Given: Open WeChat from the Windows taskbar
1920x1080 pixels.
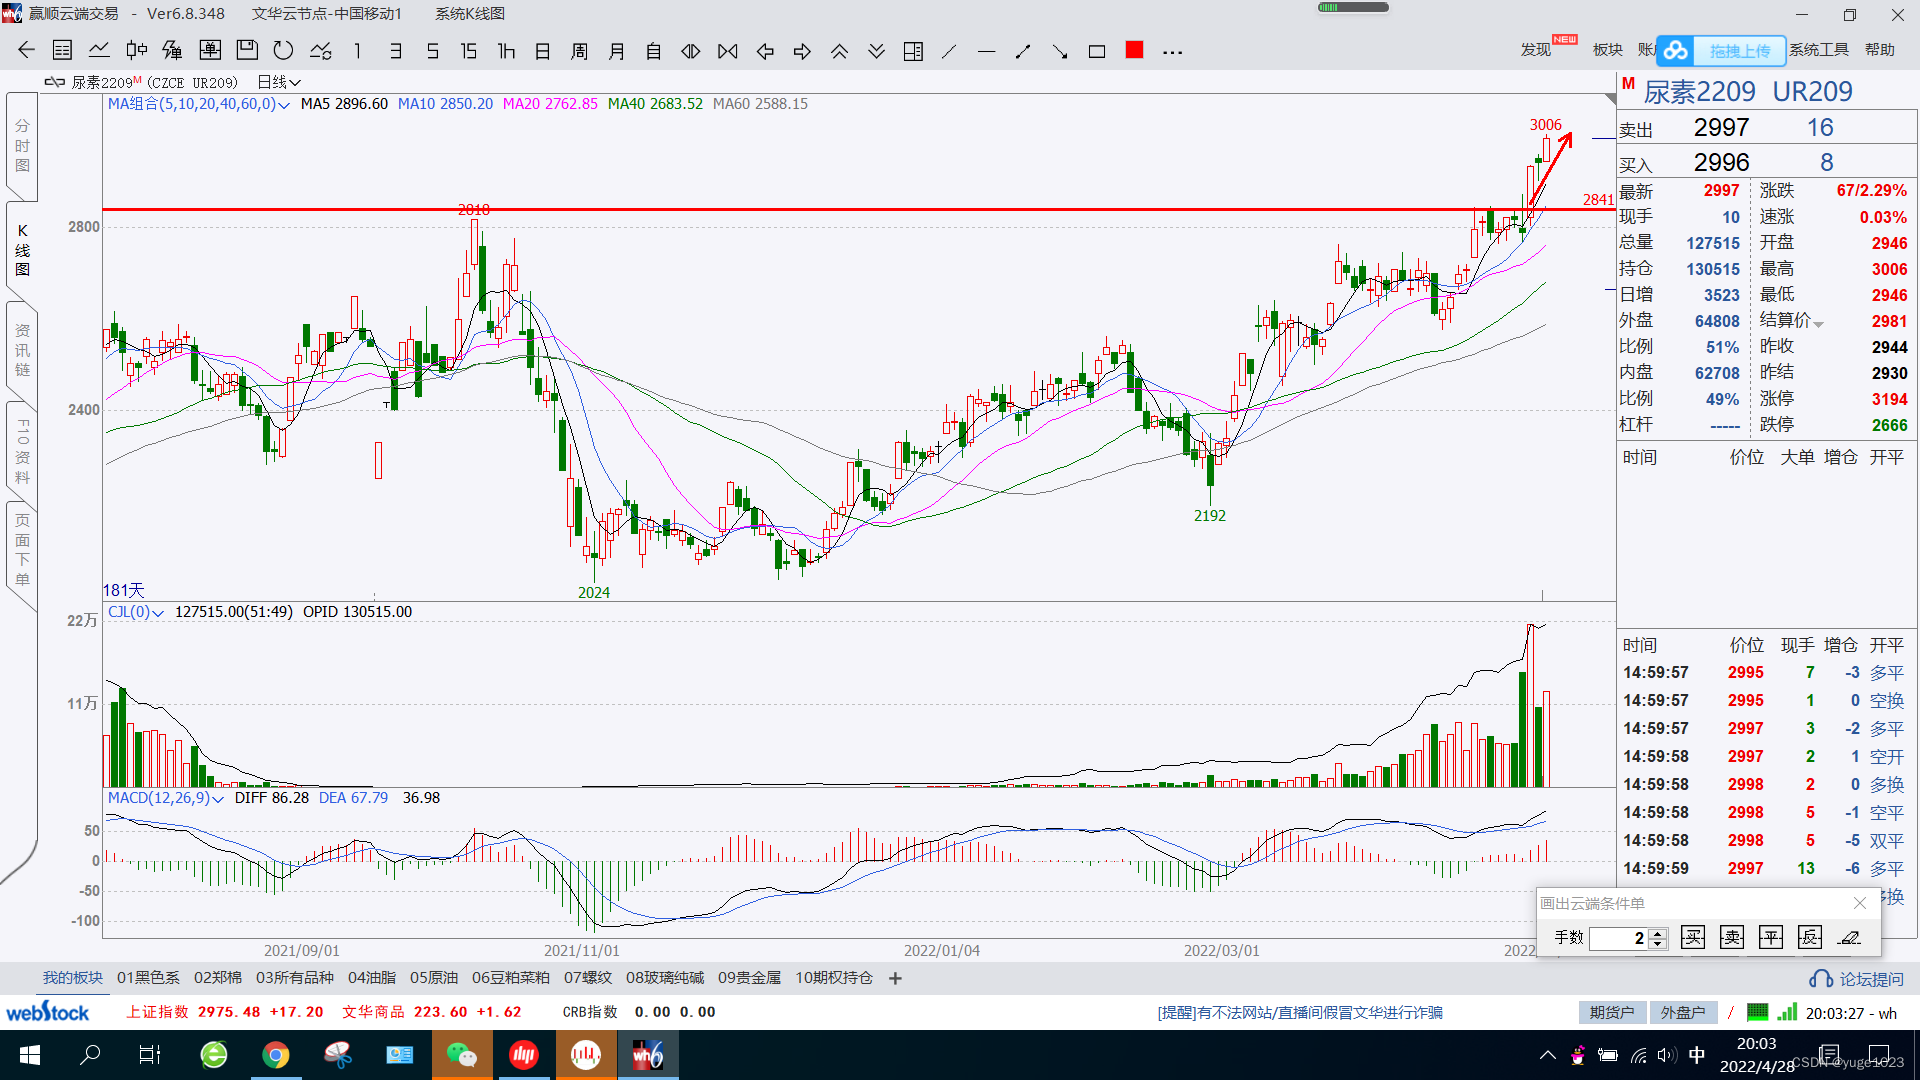Looking at the screenshot, I should coord(462,1055).
